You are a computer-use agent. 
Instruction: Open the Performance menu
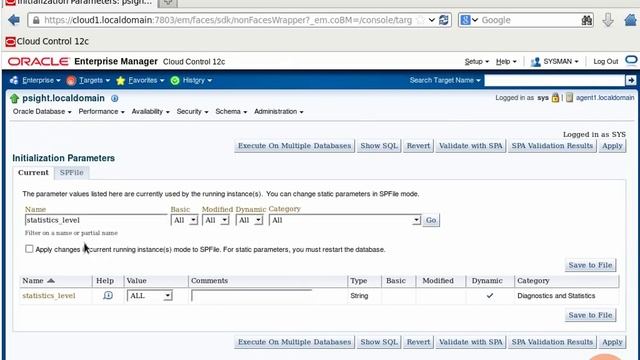tap(101, 111)
